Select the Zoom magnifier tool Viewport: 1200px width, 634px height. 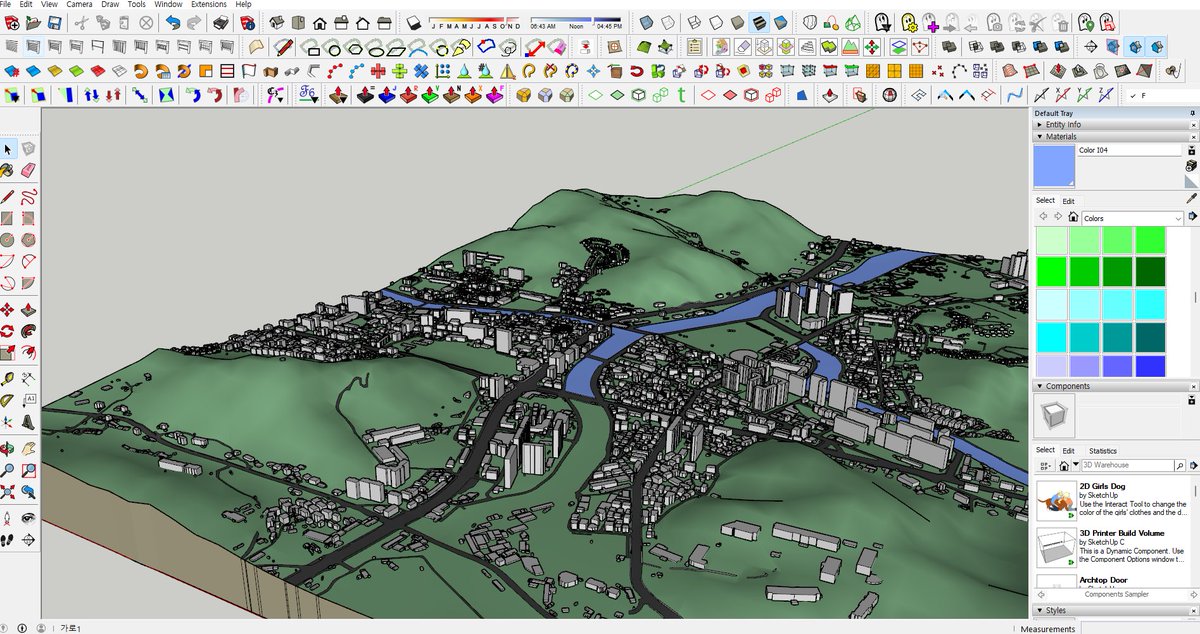[8, 470]
